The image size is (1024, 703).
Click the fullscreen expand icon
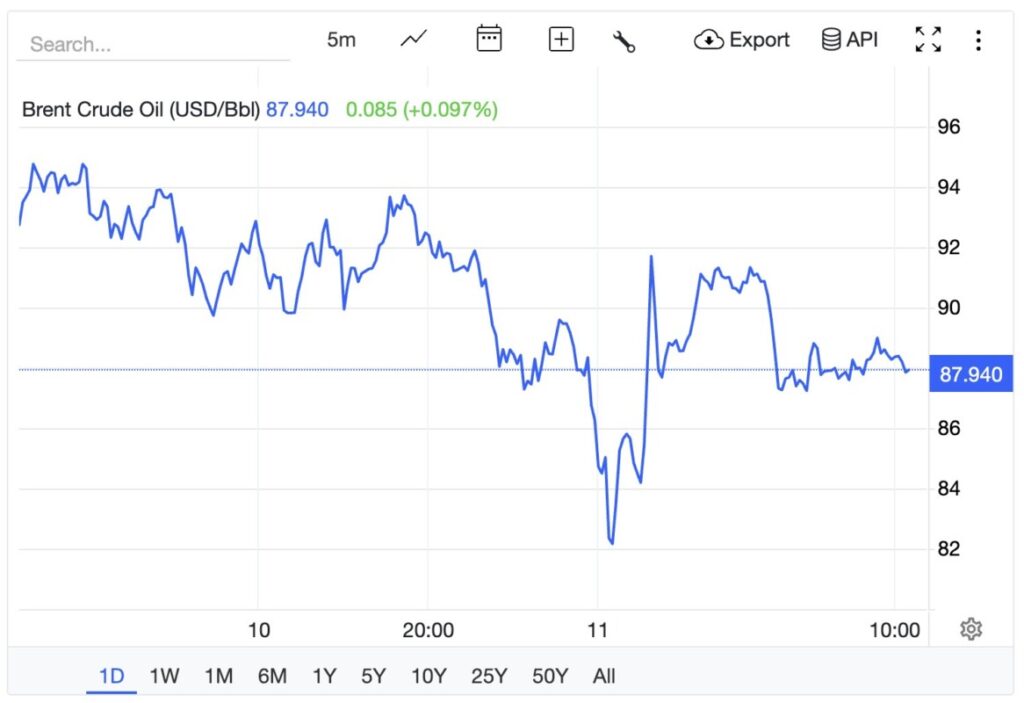[x=928, y=40]
